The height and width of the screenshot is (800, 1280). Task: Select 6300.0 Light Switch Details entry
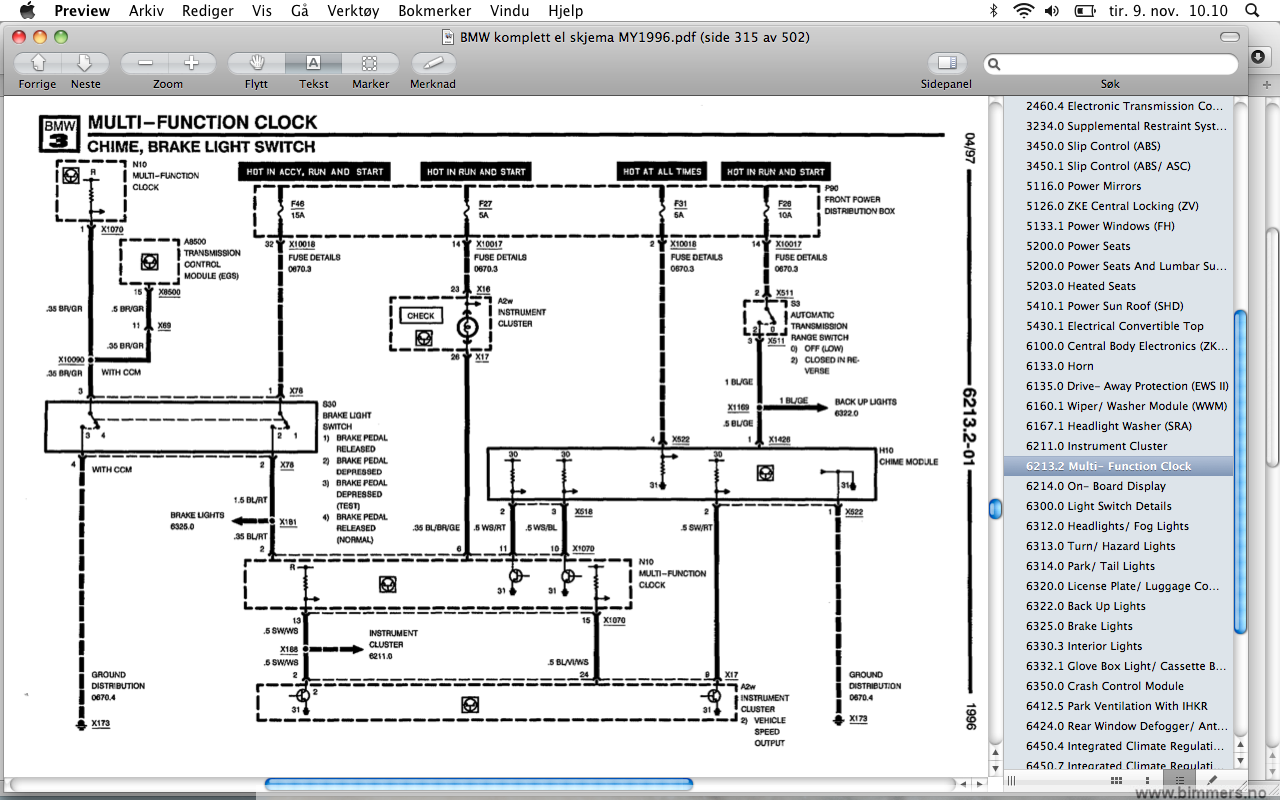coord(1119,506)
